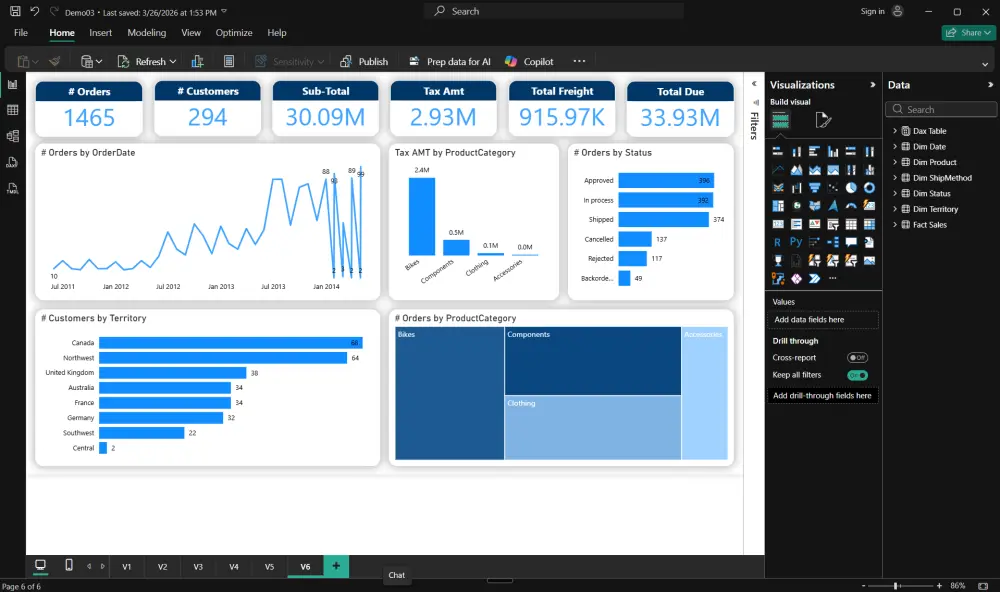Choose the Q&A speech bubble visual
1000x592 pixels.
click(x=851, y=242)
